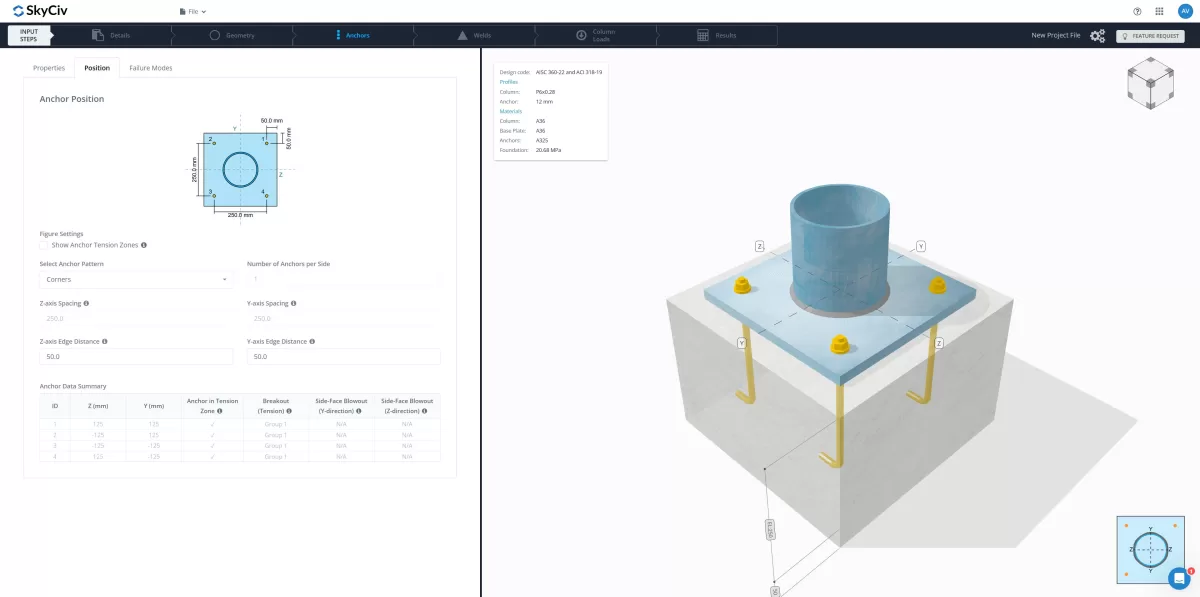Open the chat support bubble
The image size is (1200, 597).
coord(1179,578)
